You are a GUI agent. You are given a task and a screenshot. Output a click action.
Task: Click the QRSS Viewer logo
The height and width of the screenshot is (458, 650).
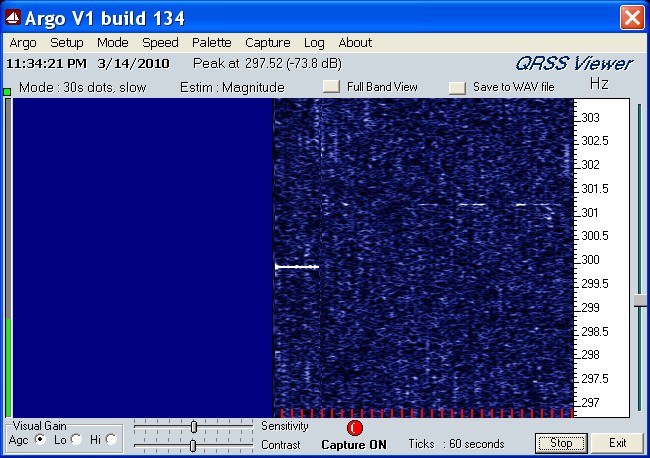[x=574, y=64]
